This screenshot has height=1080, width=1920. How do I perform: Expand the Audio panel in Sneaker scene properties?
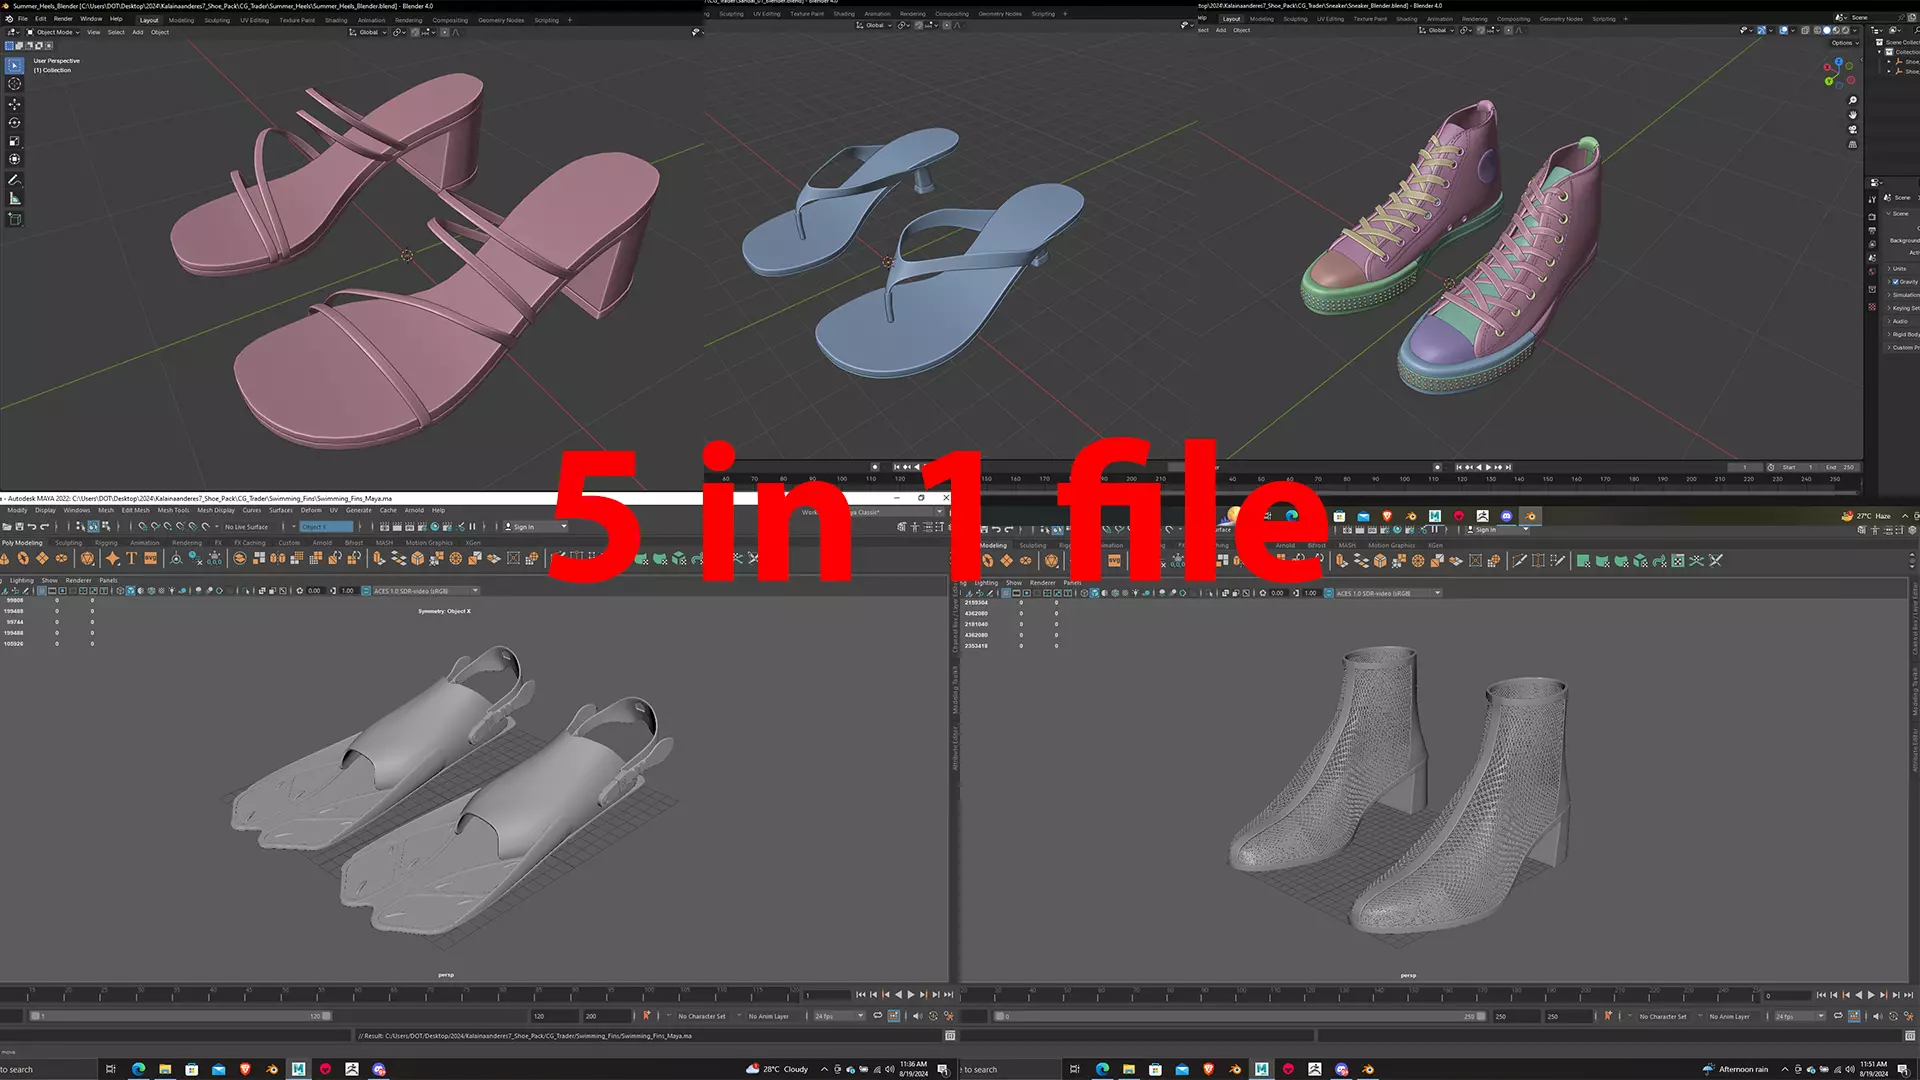pyautogui.click(x=1899, y=322)
